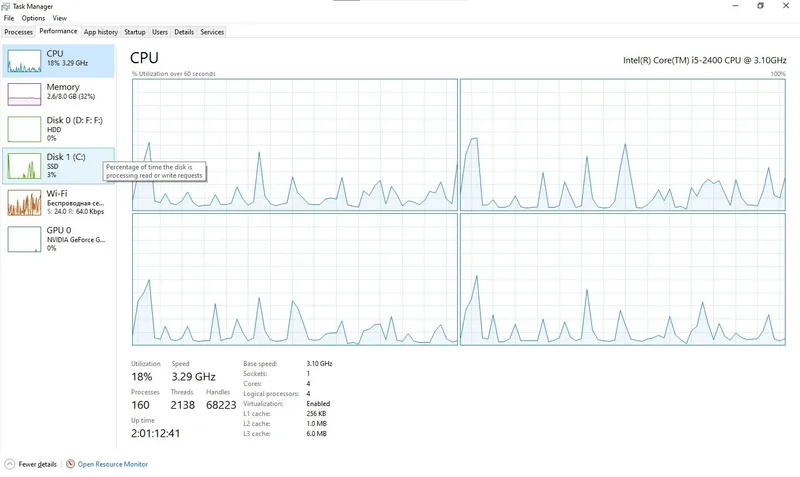This screenshot has height=477, width=800.
Task: Switch to the Startup tab
Action: point(135,32)
